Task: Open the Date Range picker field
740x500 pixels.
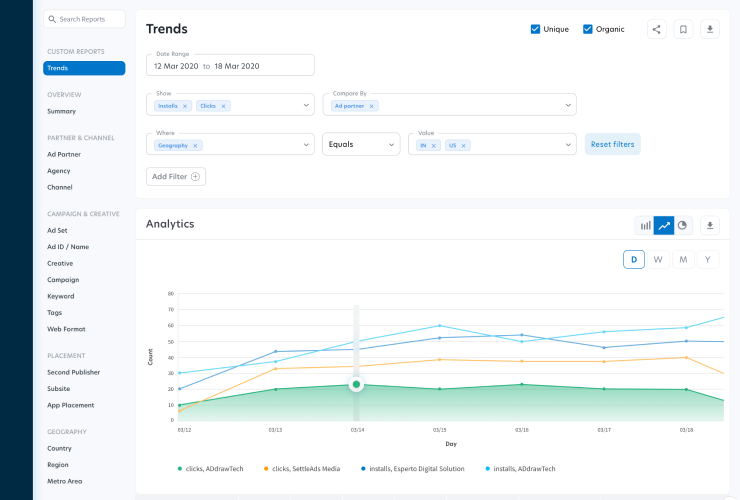Action: 230,65
